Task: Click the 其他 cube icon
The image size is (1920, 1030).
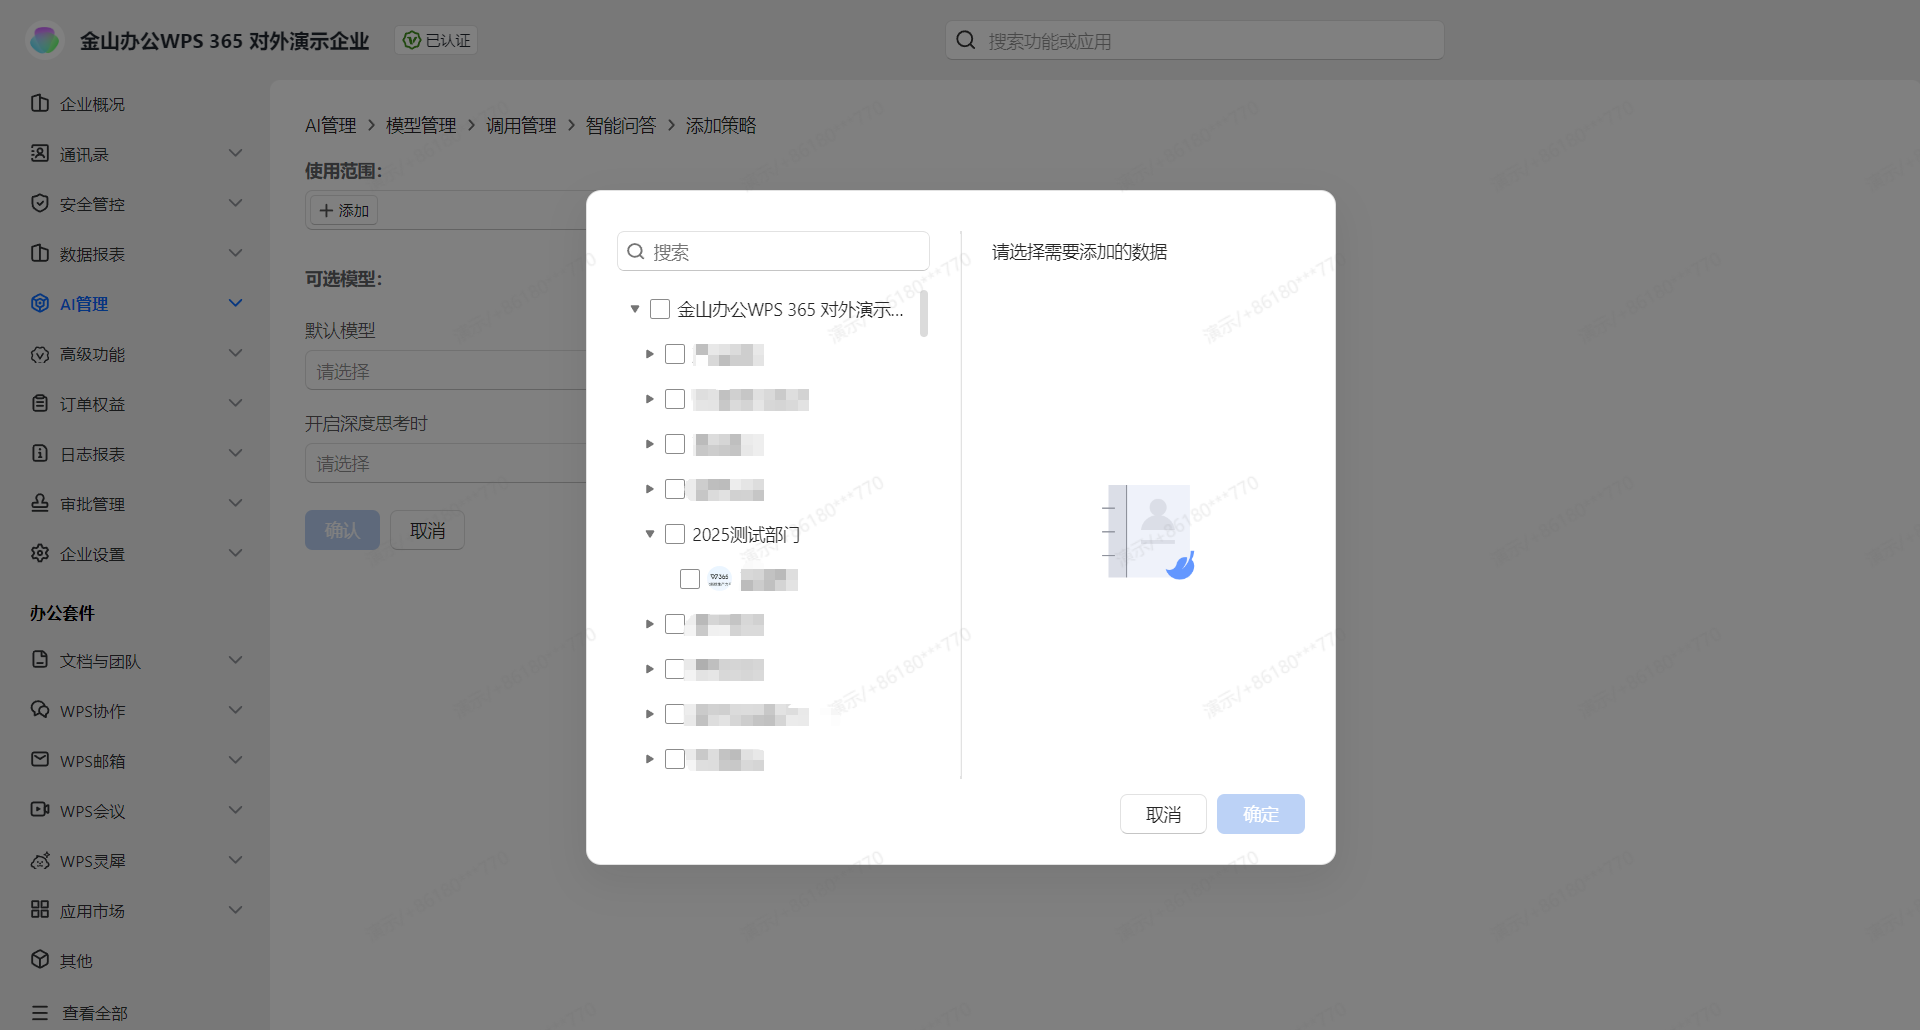Action: (x=40, y=960)
